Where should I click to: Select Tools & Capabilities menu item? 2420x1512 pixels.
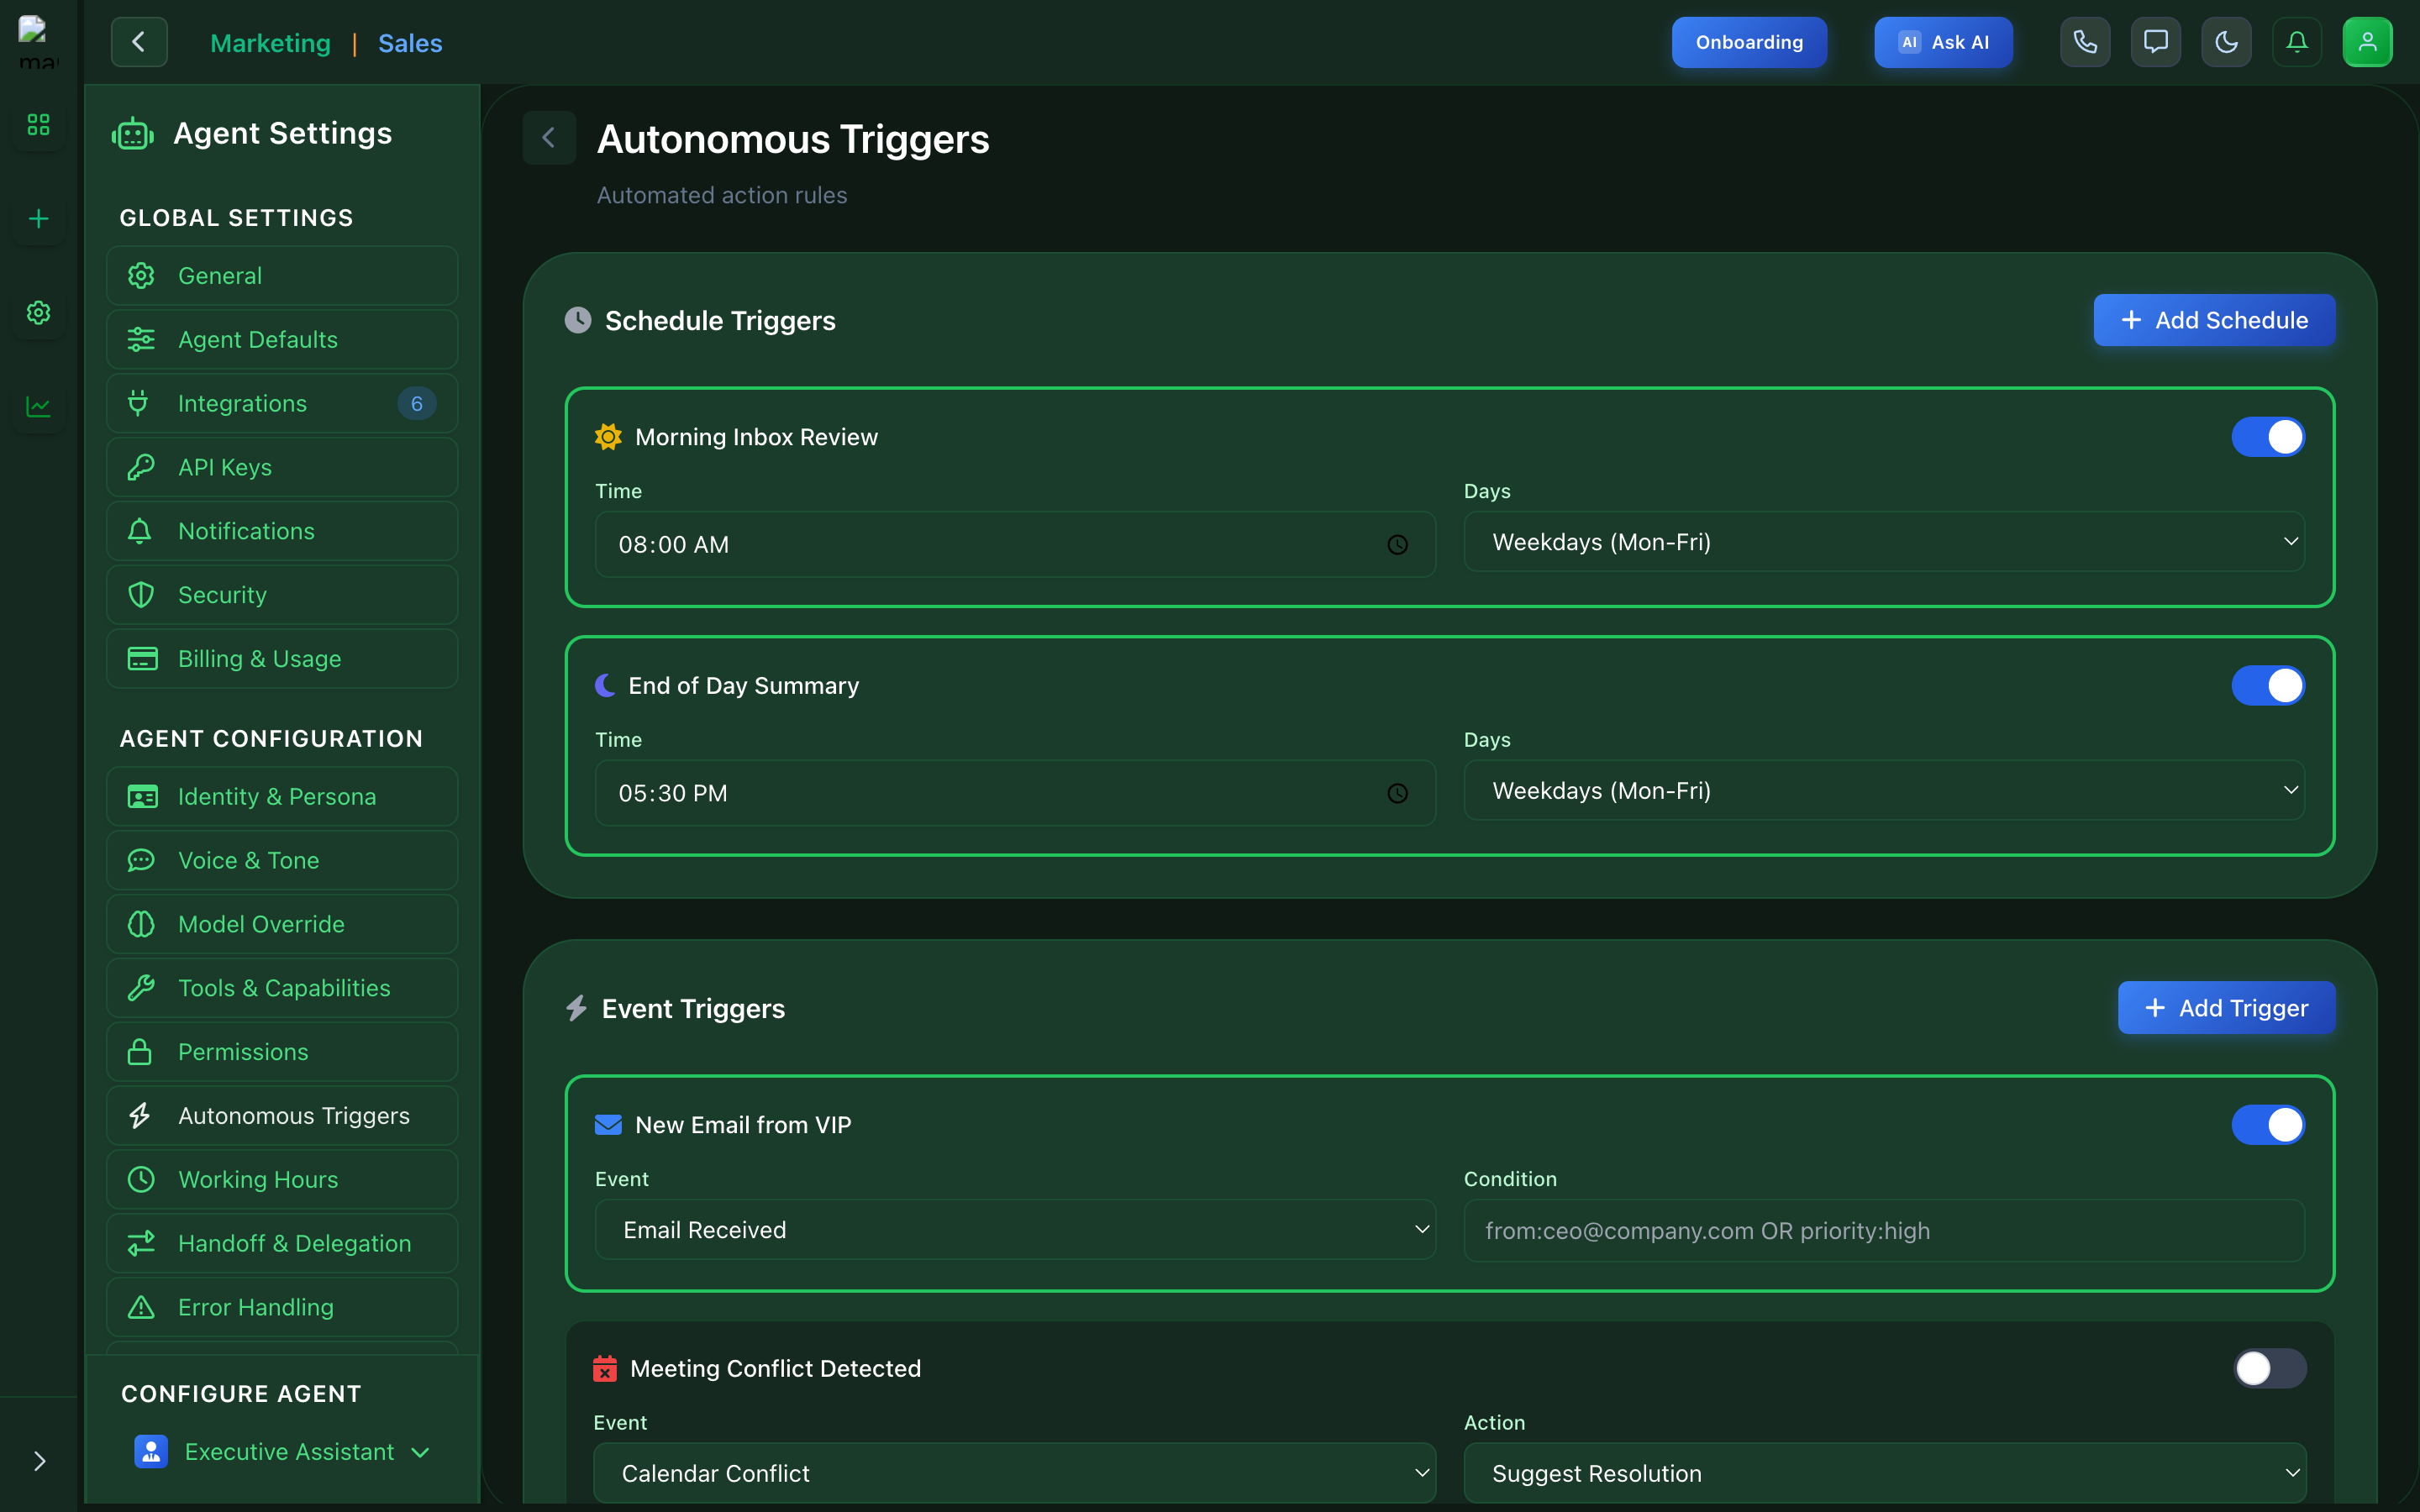click(282, 988)
